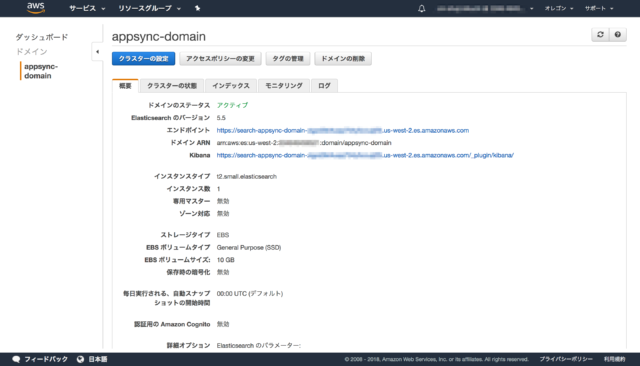Switch to the クラスターの状態 tab

[x=172, y=86]
